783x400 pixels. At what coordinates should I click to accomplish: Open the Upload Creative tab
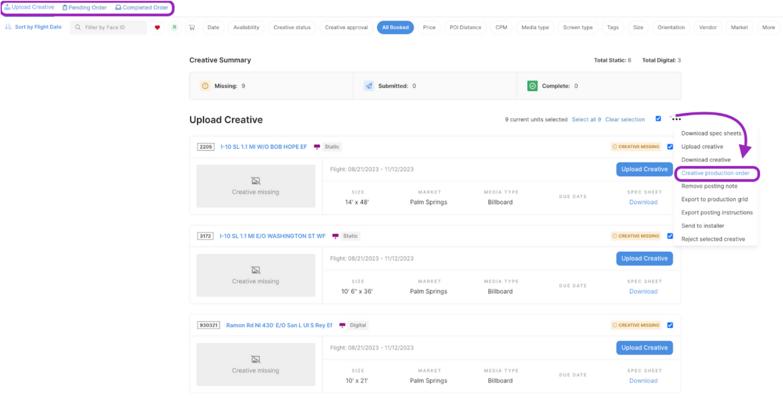coord(29,7)
